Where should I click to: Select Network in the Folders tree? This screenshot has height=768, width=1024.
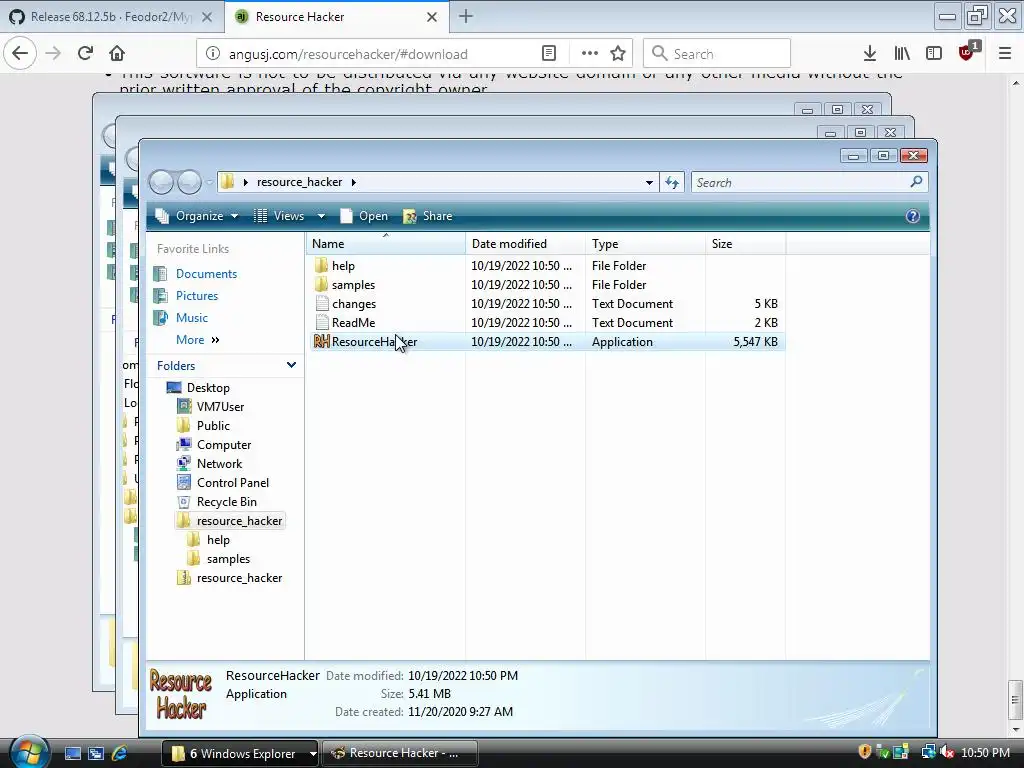[219, 464]
